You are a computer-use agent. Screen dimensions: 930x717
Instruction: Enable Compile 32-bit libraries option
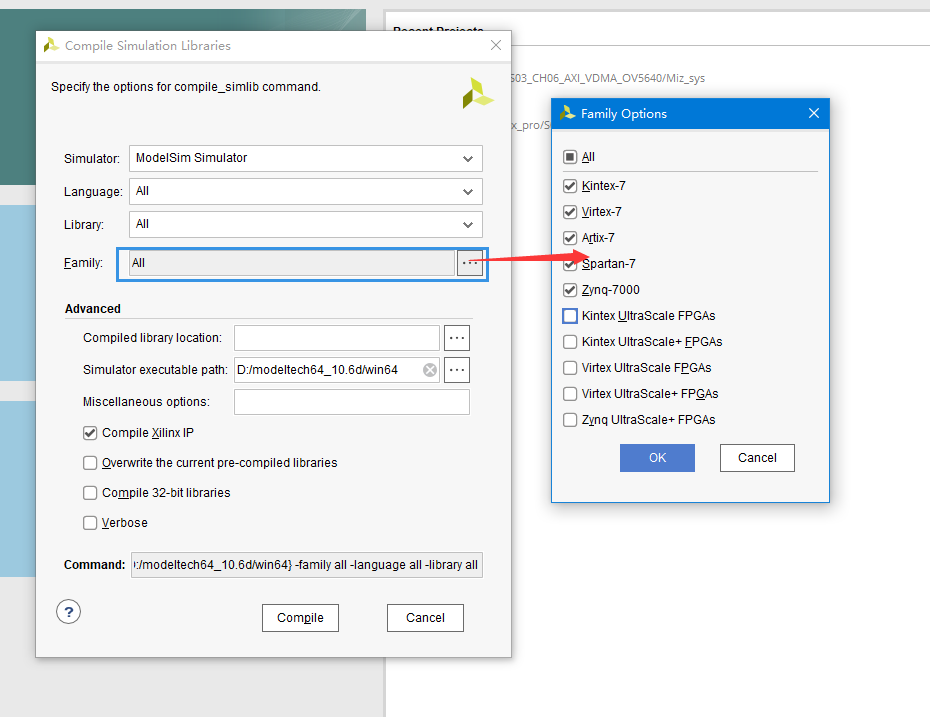click(90, 493)
